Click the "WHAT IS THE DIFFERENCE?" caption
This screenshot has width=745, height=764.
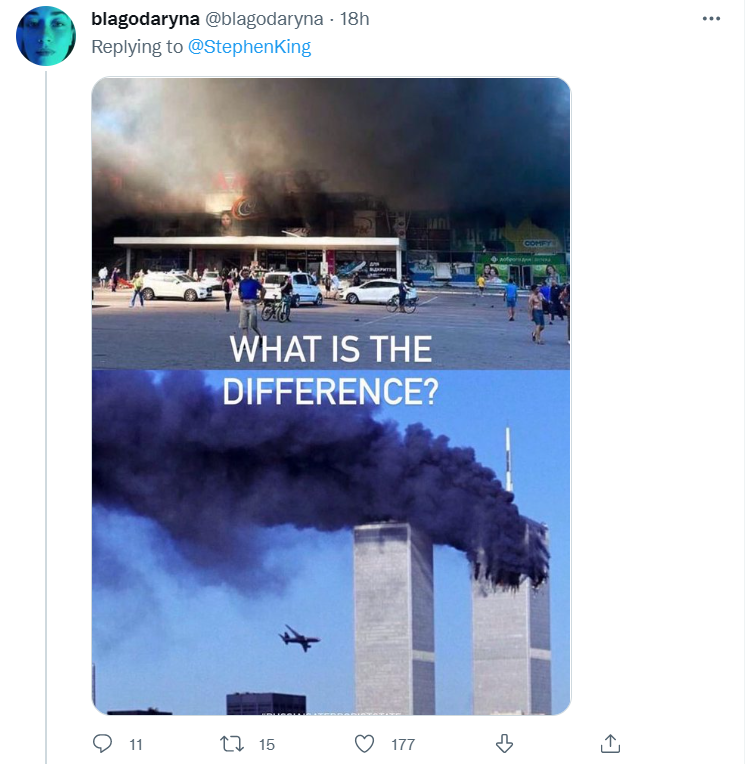[x=330, y=370]
